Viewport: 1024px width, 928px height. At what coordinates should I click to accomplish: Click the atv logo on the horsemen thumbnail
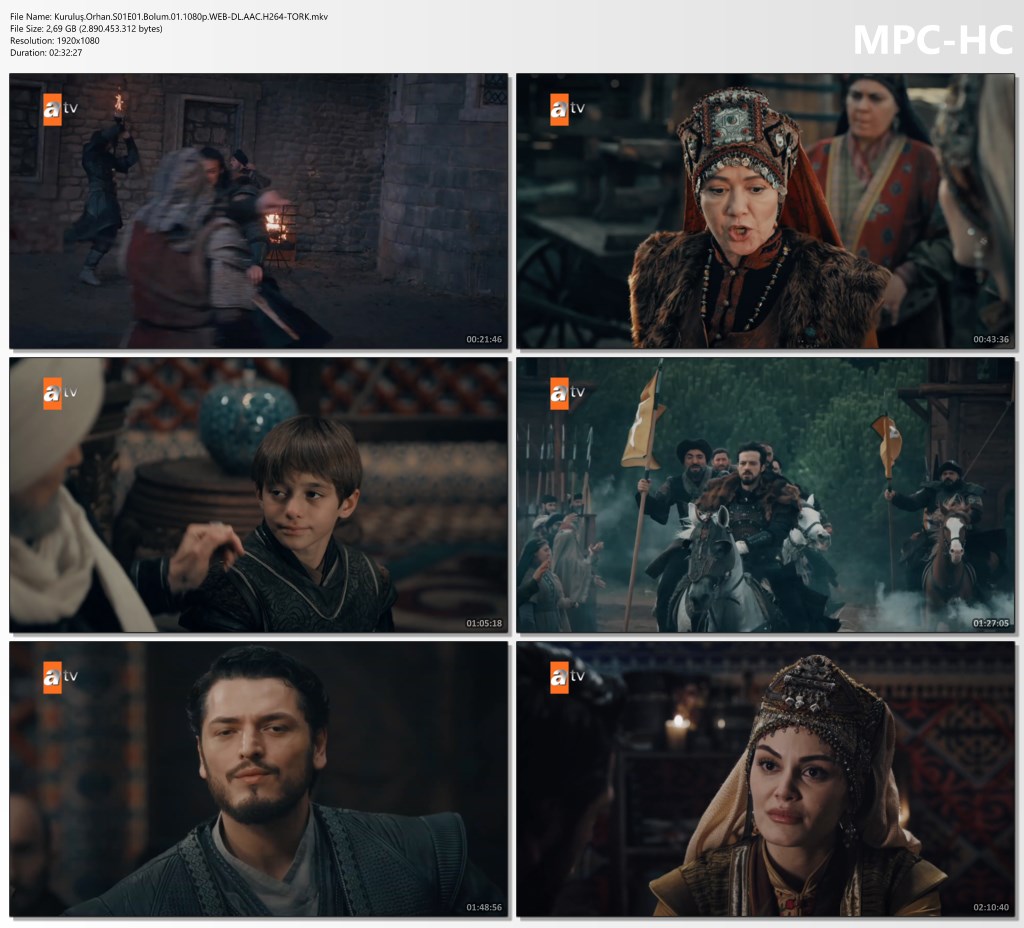coord(566,393)
